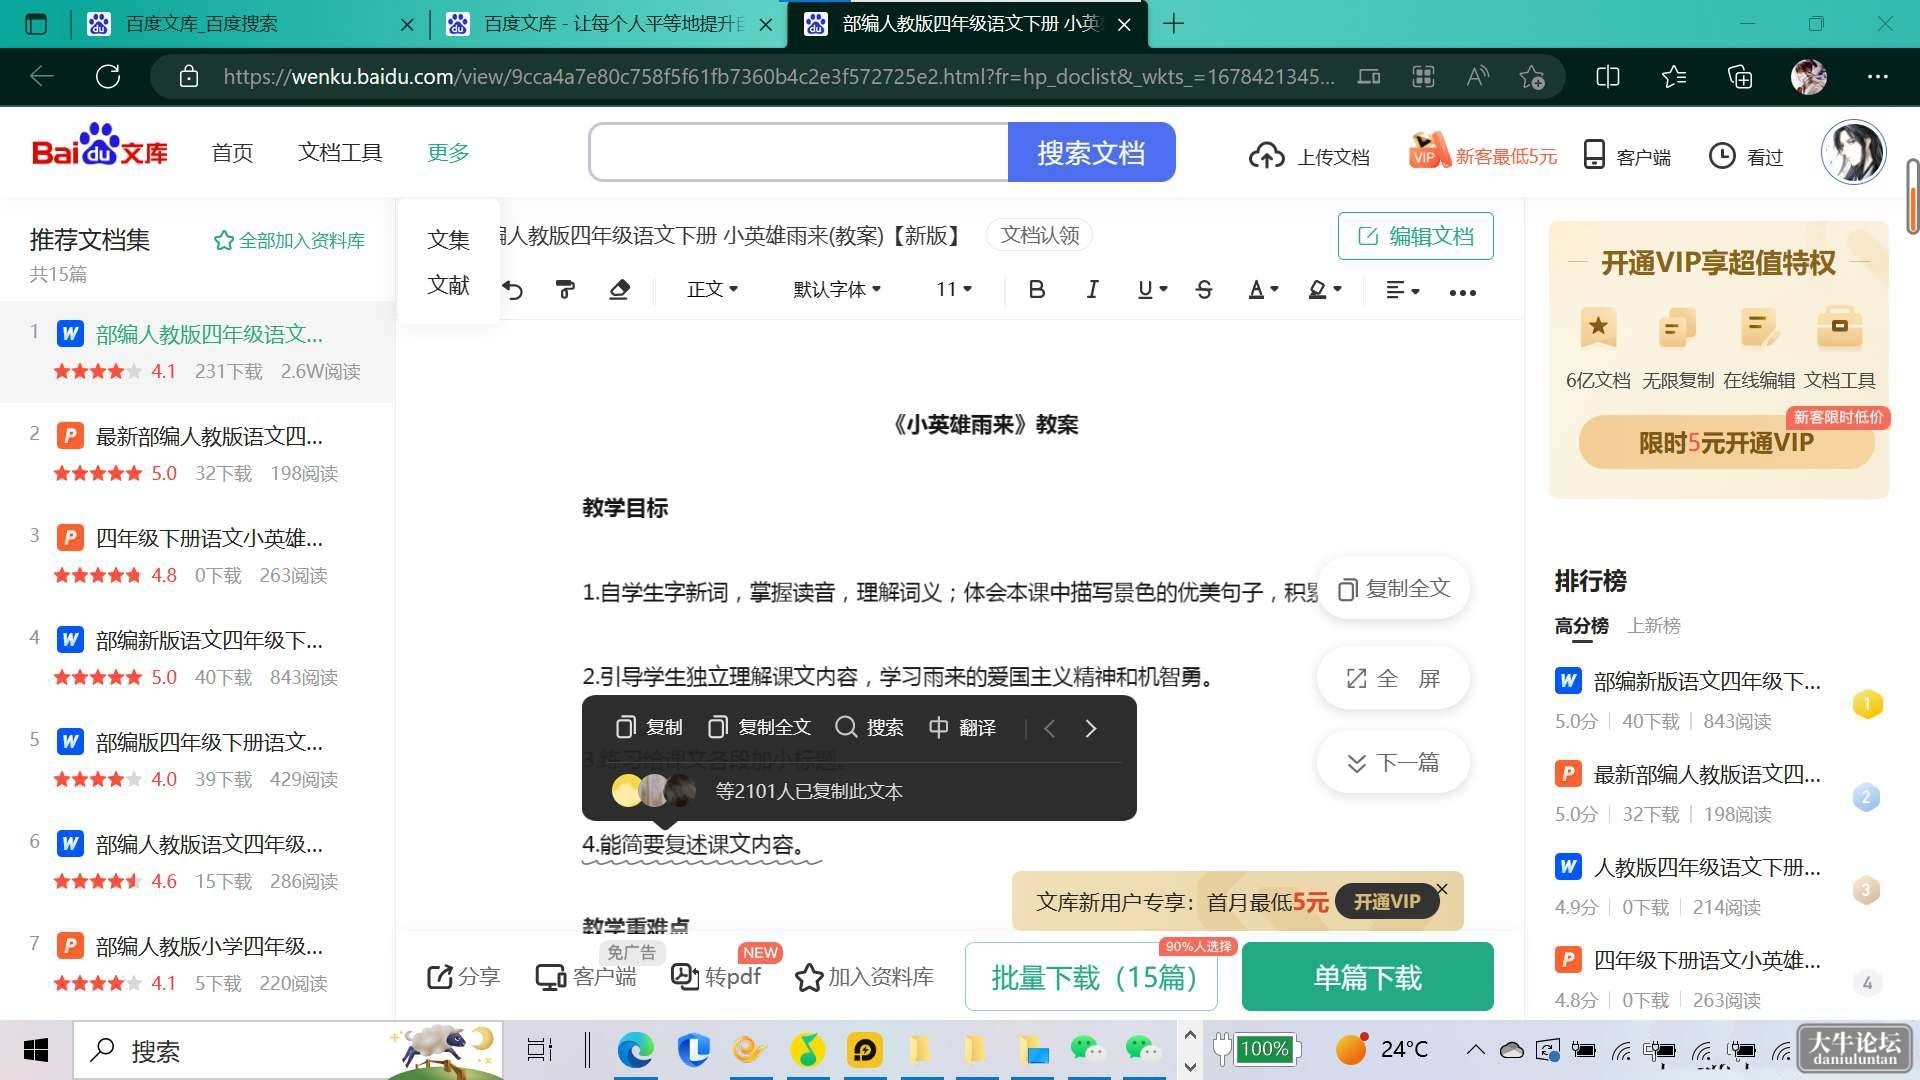The width and height of the screenshot is (1920, 1080).
Task: Open the 看过 history clock icon
Action: (x=1721, y=156)
